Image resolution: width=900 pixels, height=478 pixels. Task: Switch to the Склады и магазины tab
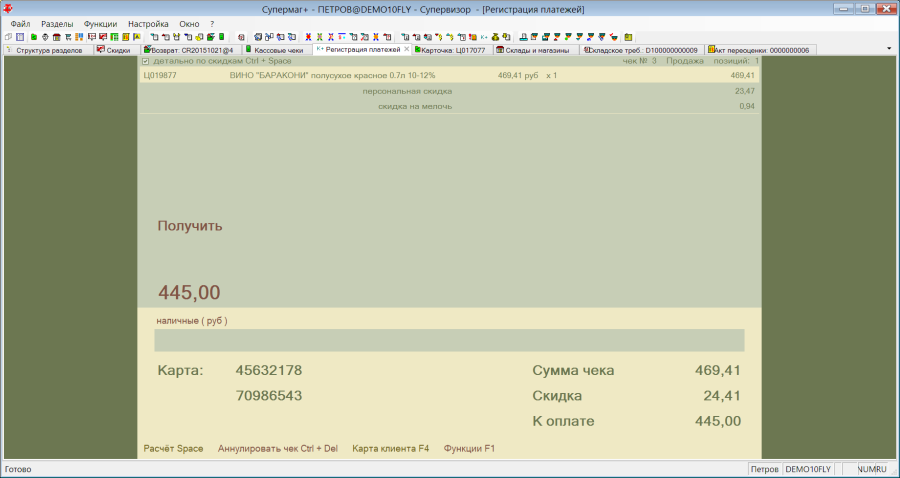tap(536, 50)
